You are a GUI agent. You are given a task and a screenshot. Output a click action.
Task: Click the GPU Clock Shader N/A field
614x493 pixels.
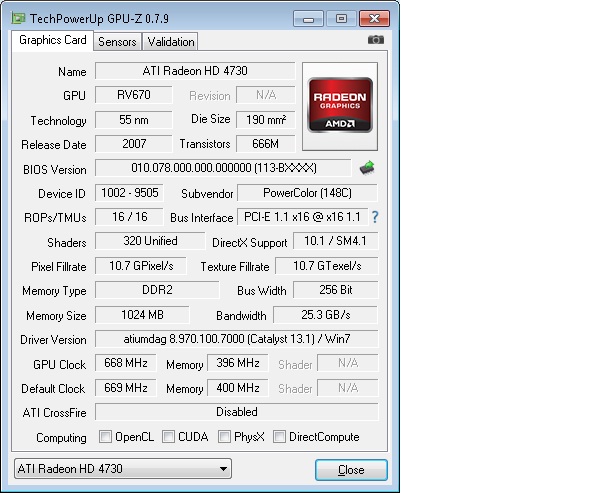[348, 363]
